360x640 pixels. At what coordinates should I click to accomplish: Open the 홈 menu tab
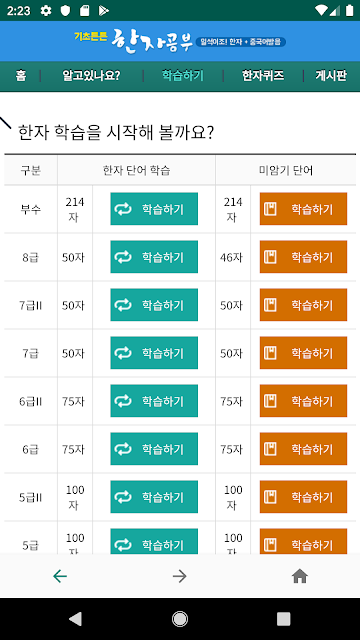21,76
